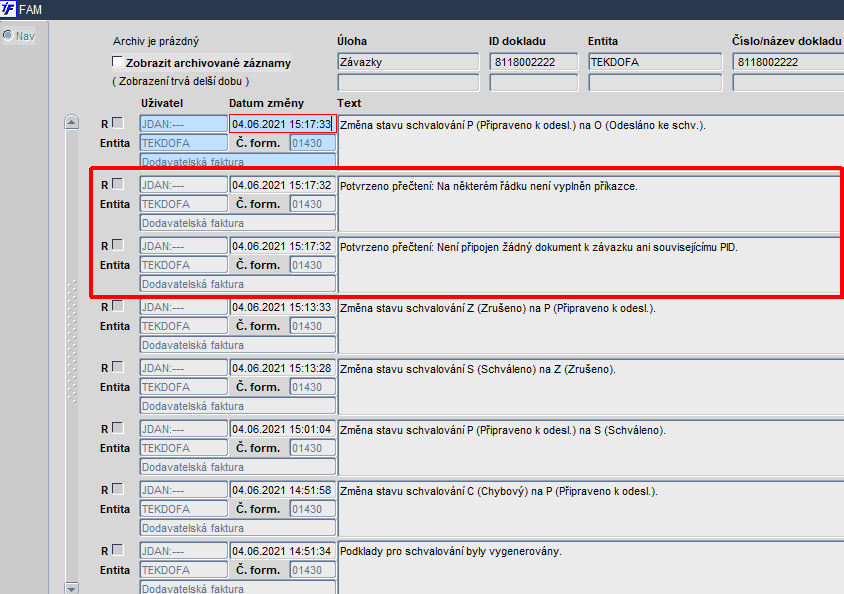Click the first 04.06.2021 15:17:32 date field
Image resolution: width=844 pixels, height=594 pixels.
point(283,185)
